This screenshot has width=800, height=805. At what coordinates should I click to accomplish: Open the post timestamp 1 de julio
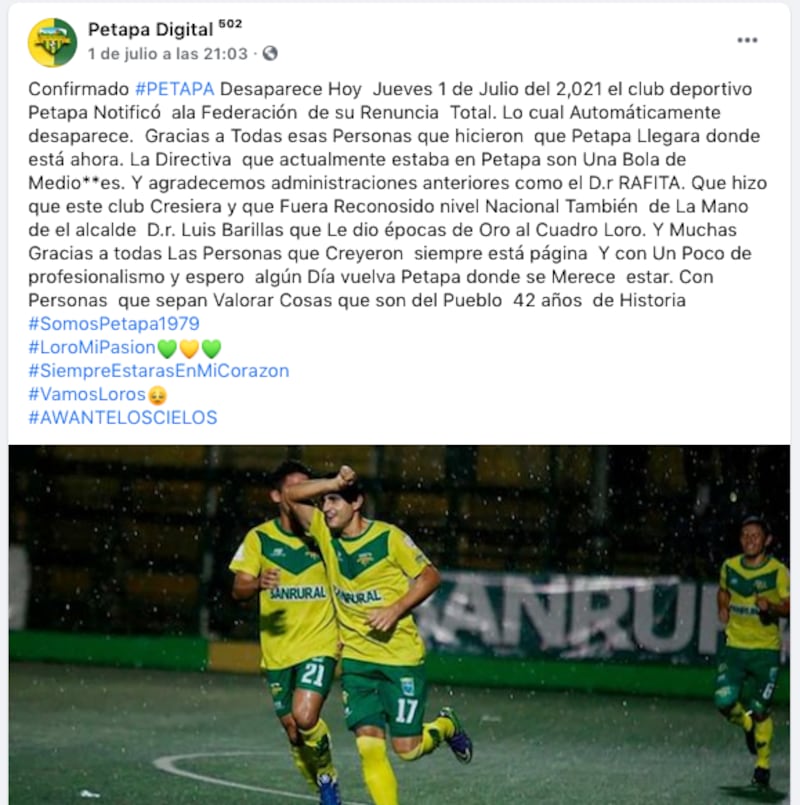pos(168,53)
